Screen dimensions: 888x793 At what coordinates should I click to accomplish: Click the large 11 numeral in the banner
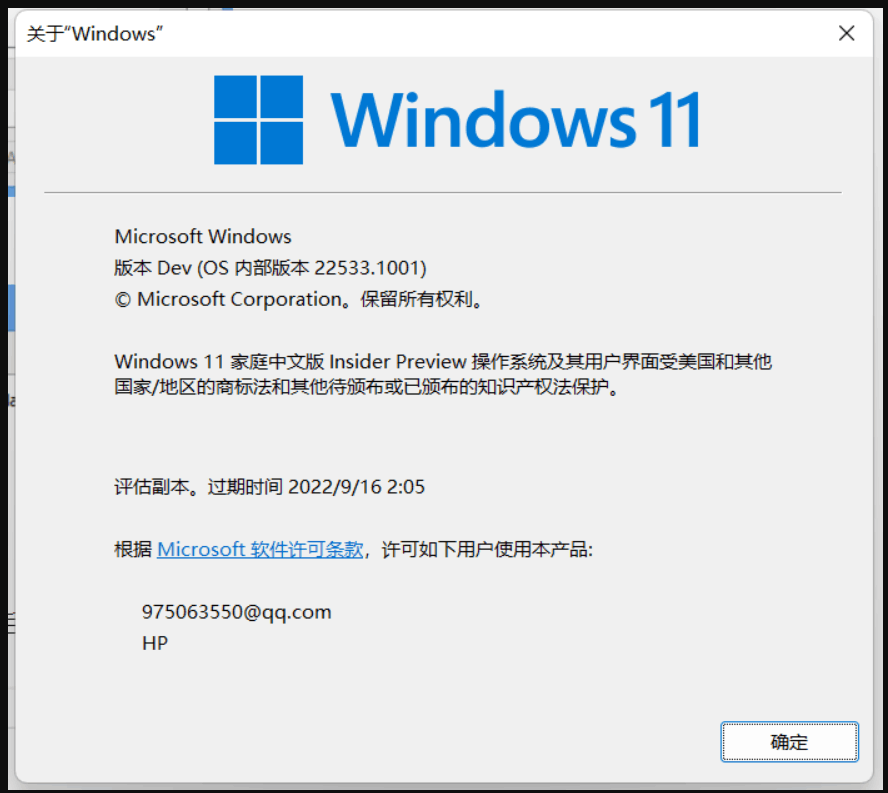pos(673,120)
